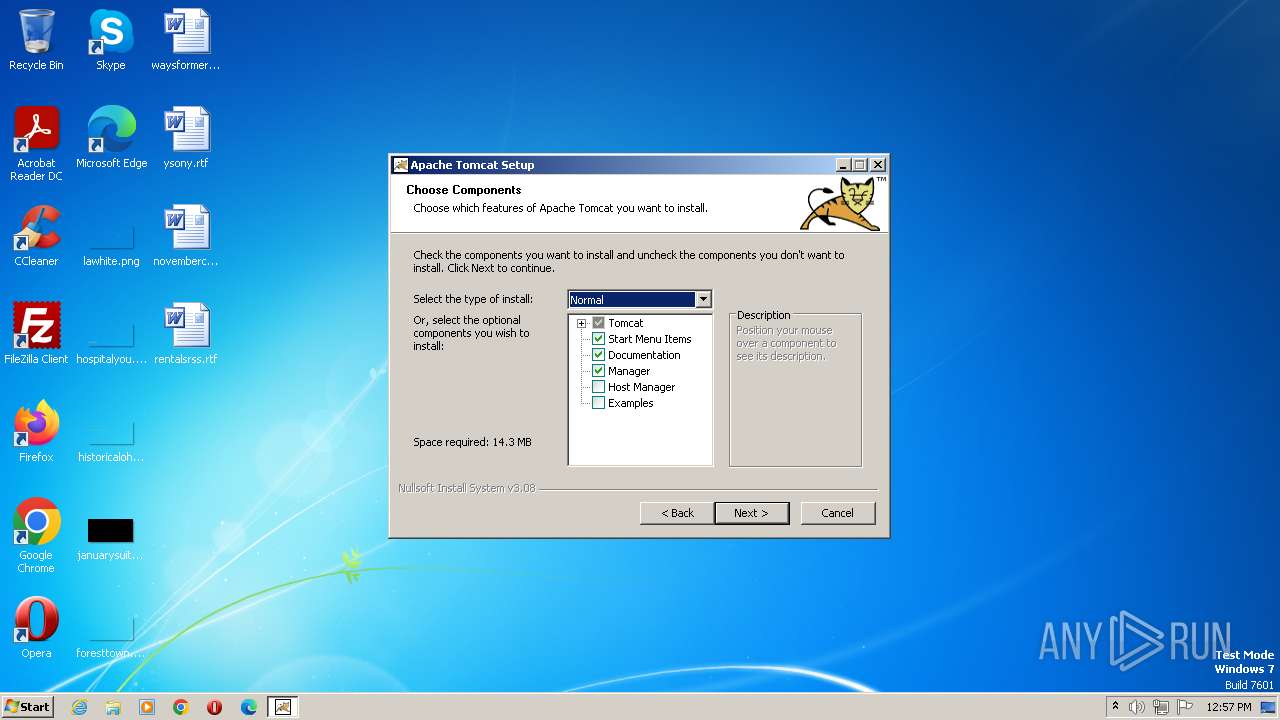1280x720 pixels.
Task: Click the 'Space required: 14.3 MB' text
Action: click(x=472, y=442)
